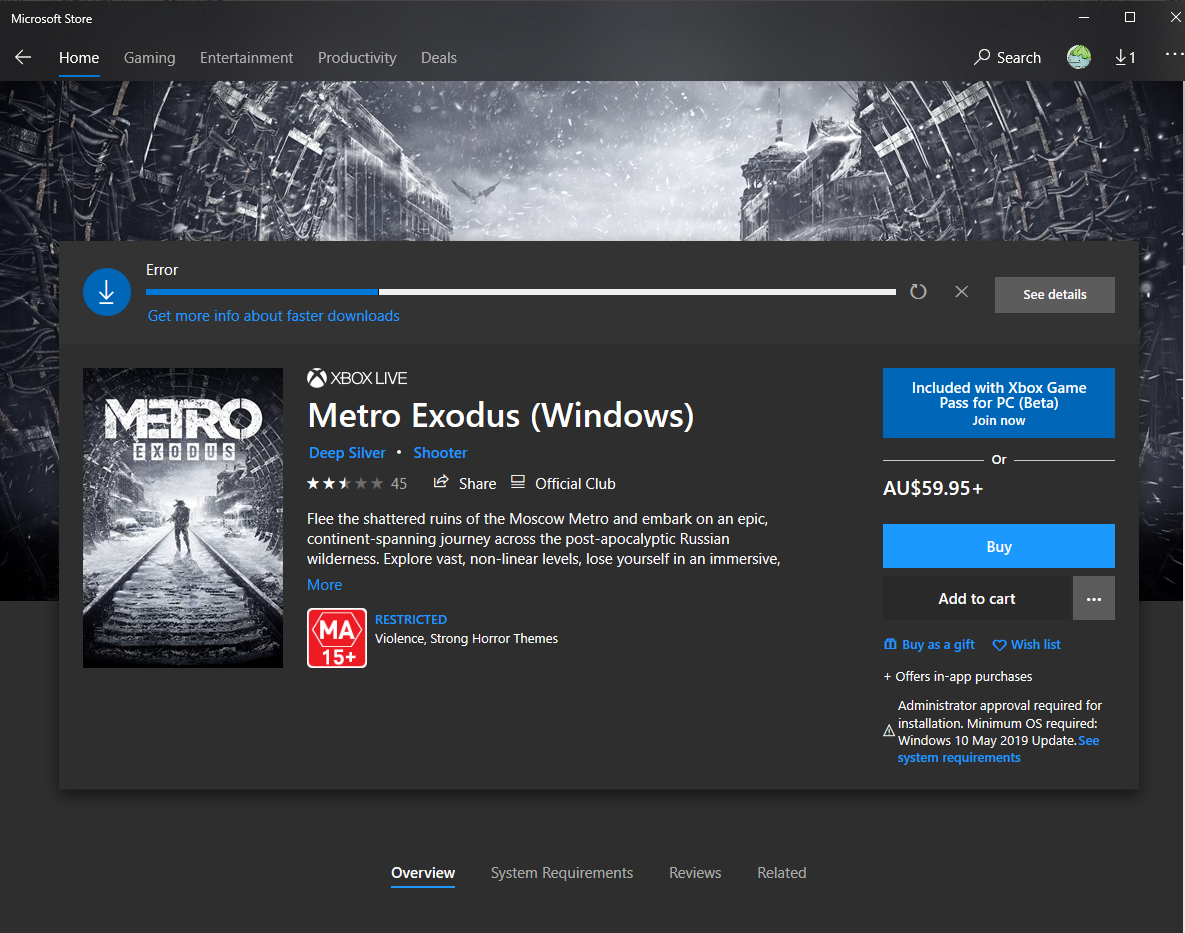Screen dimensions: 1185x933
Task: Maximize the Microsoft Store window
Action: pyautogui.click(x=1130, y=17)
